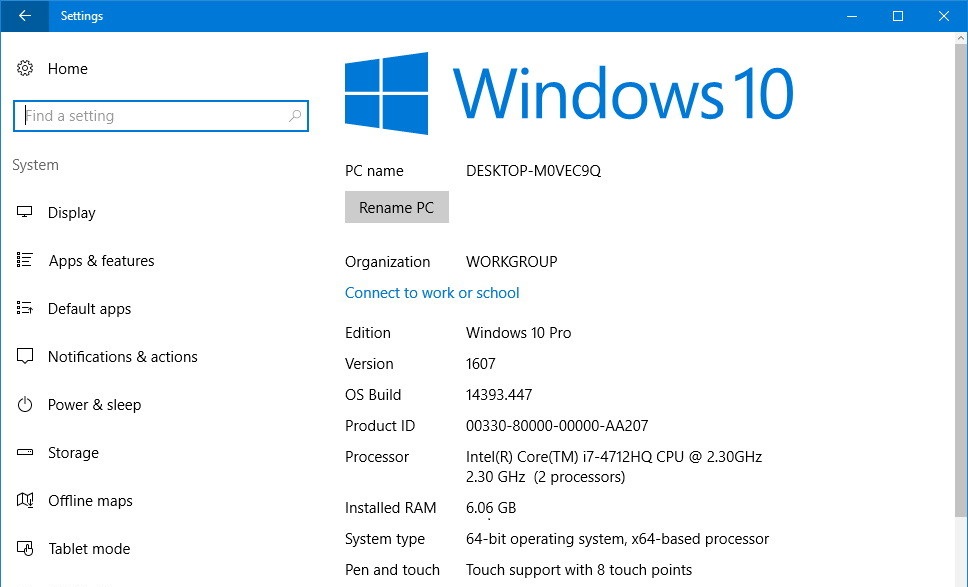968x587 pixels.
Task: Click the PC name DESKTOP-M0VEC9Q text
Action: coord(533,171)
